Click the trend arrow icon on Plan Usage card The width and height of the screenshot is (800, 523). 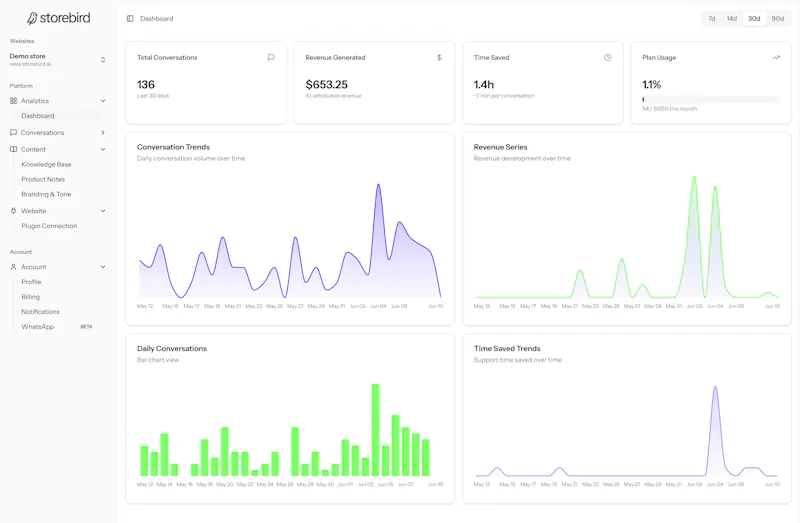pyautogui.click(x=776, y=58)
